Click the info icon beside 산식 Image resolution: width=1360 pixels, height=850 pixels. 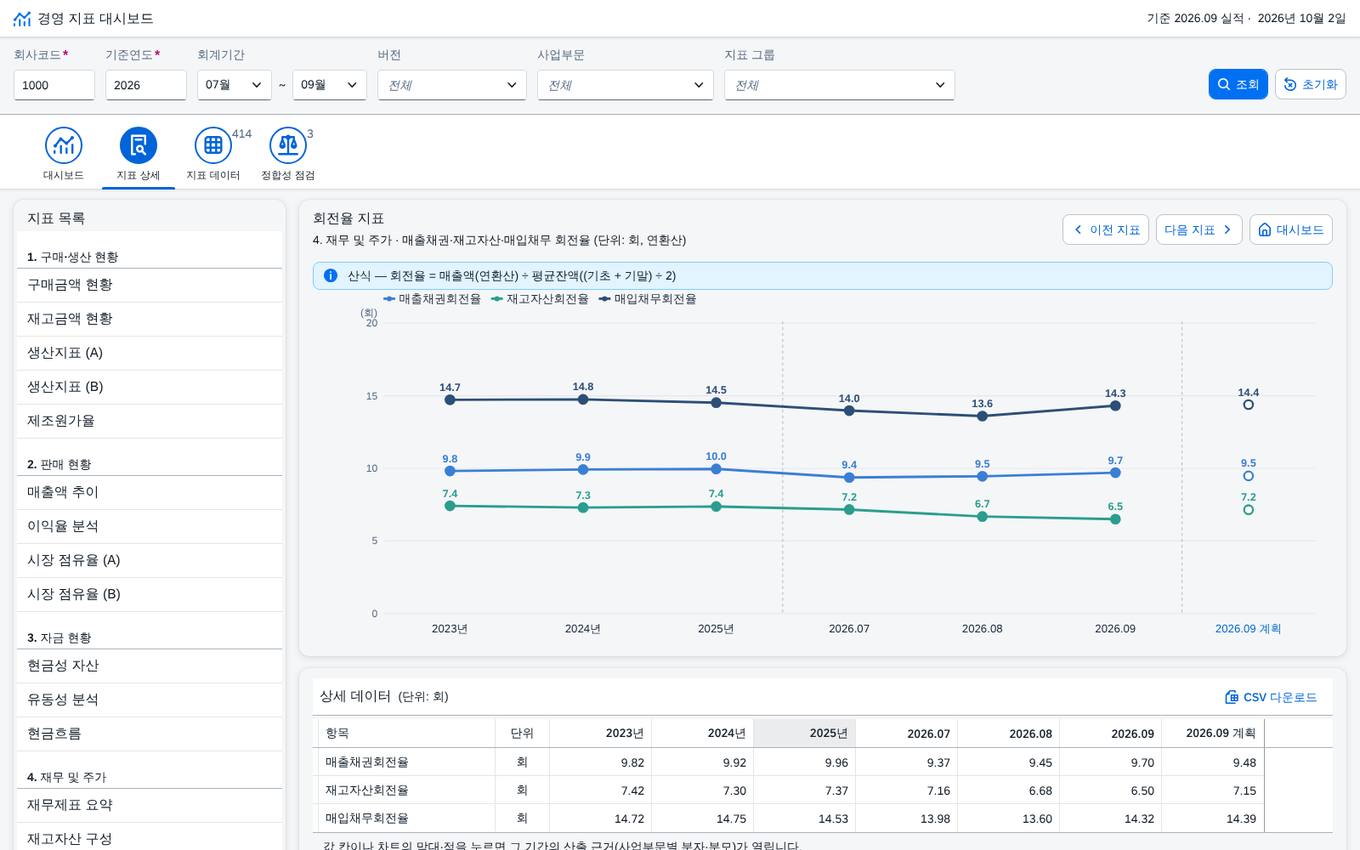pos(331,275)
